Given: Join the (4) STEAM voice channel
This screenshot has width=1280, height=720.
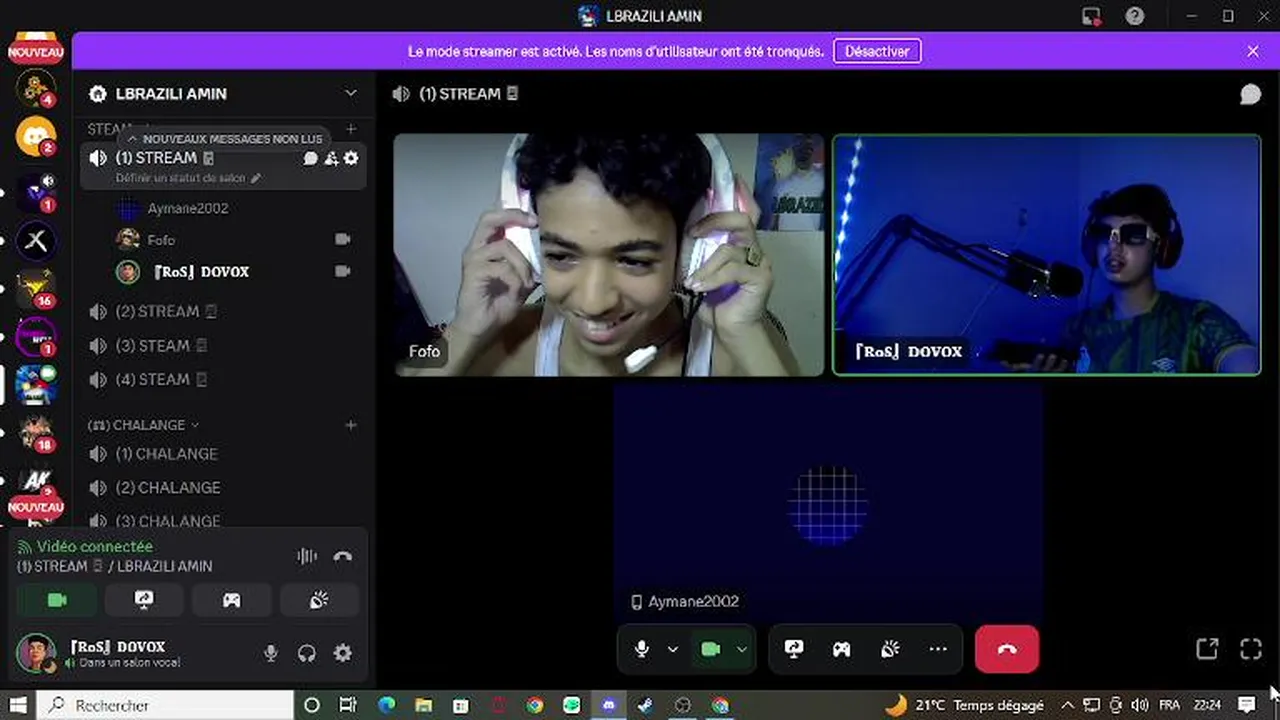Looking at the screenshot, I should click(224, 379).
